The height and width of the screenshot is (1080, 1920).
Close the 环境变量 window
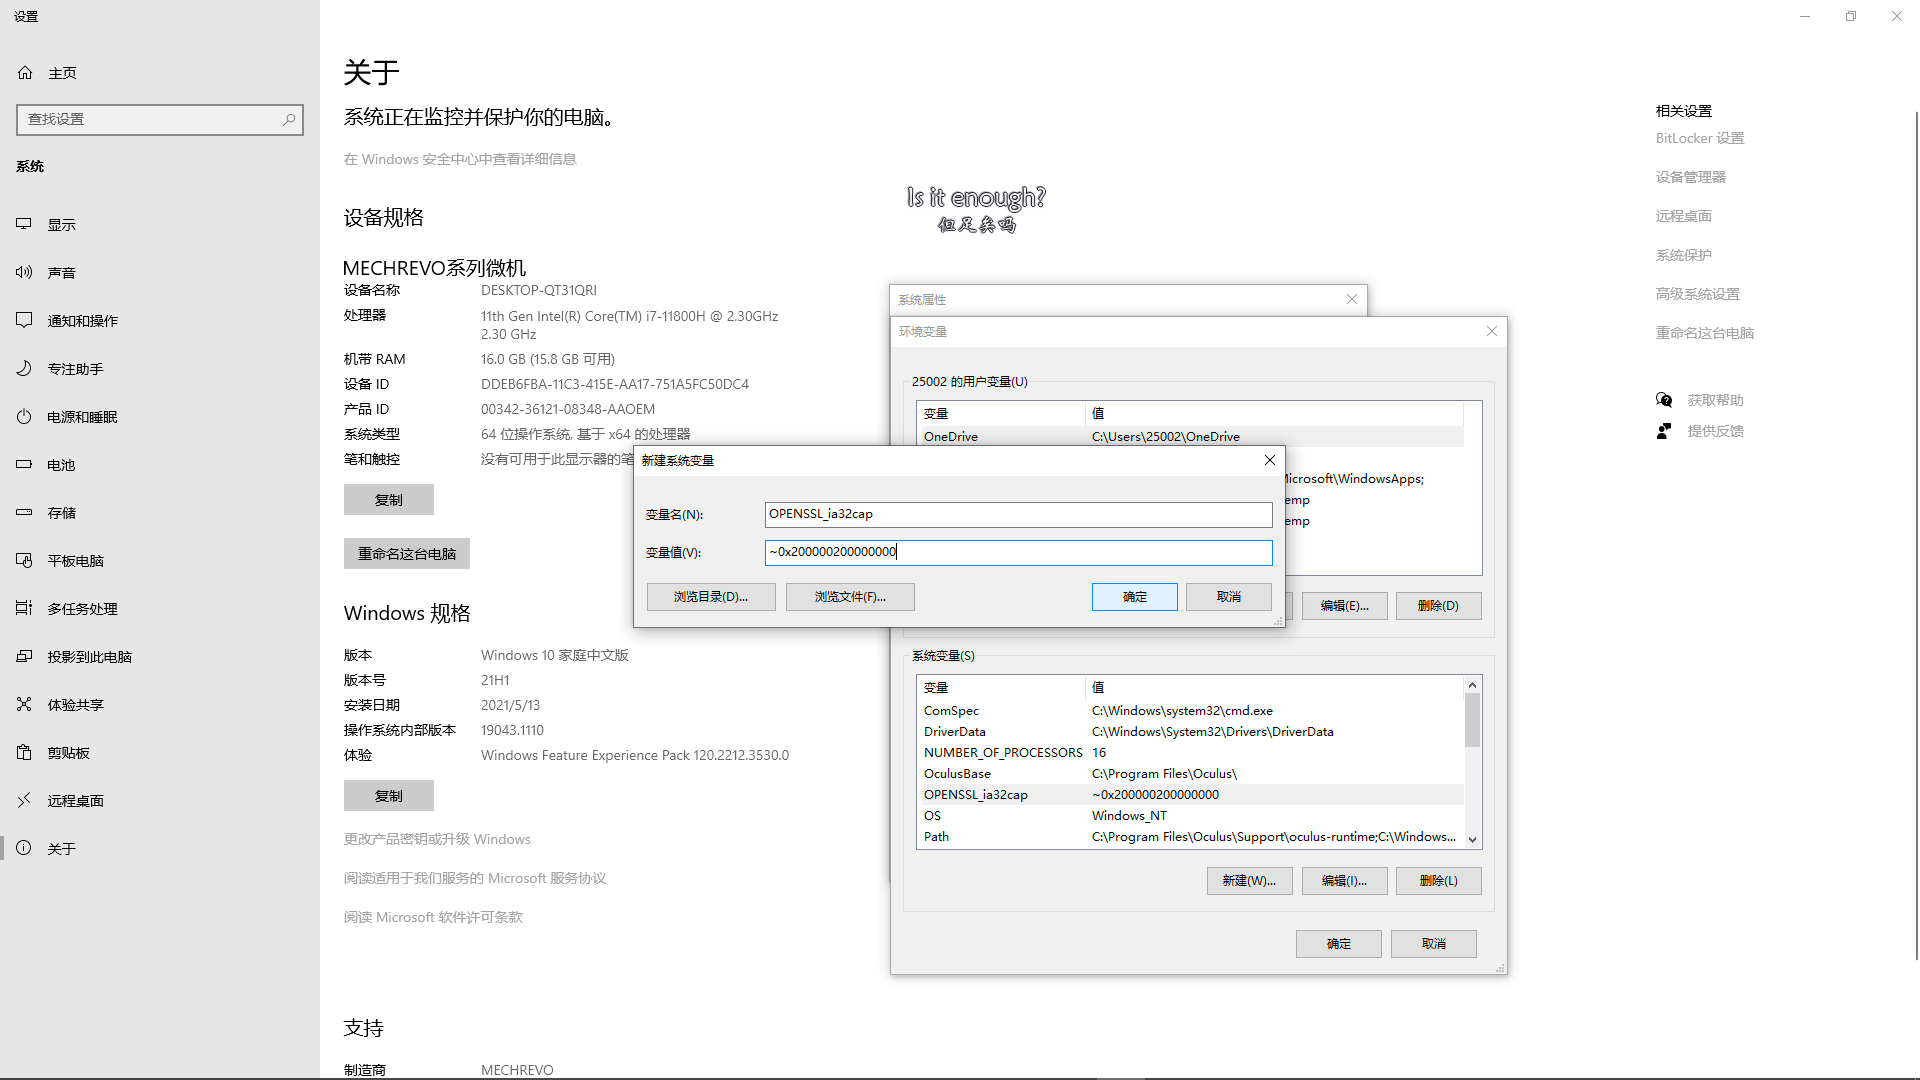click(1492, 331)
